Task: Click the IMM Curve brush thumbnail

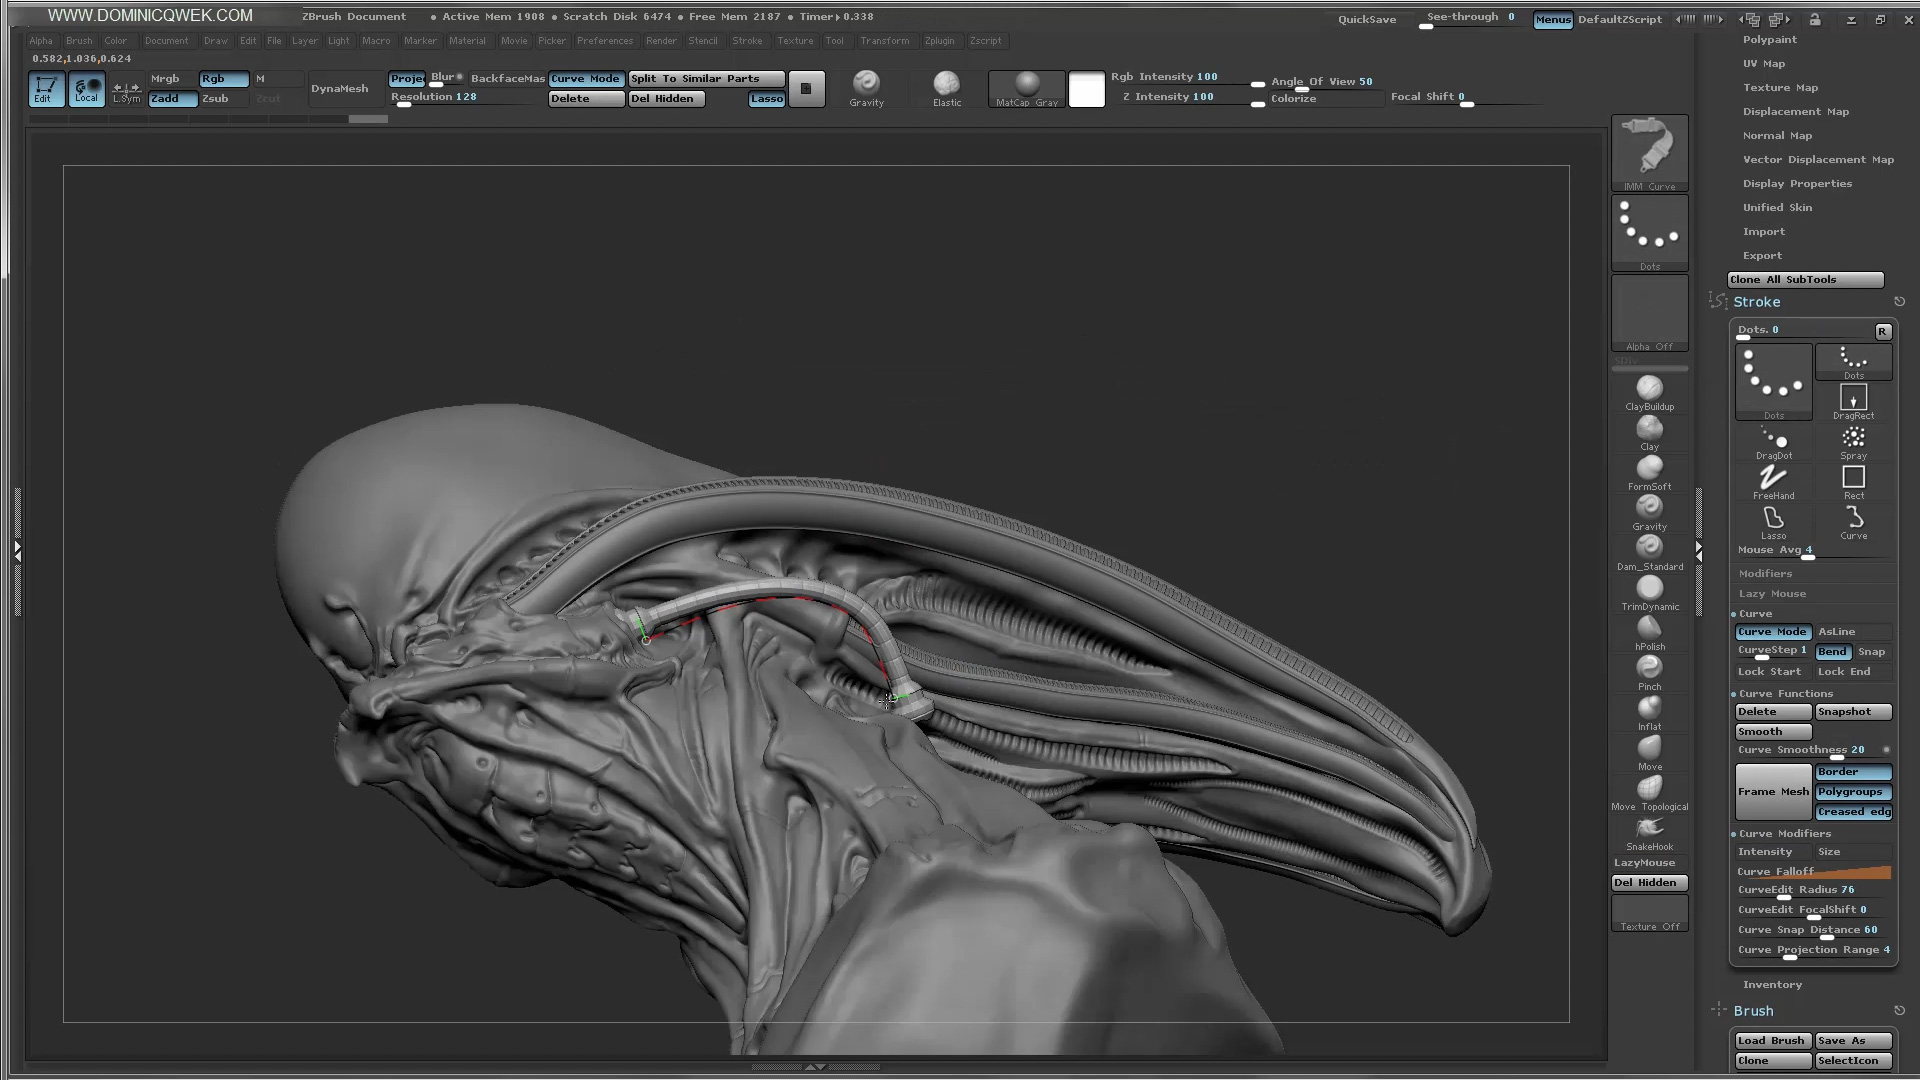Action: coord(1649,150)
